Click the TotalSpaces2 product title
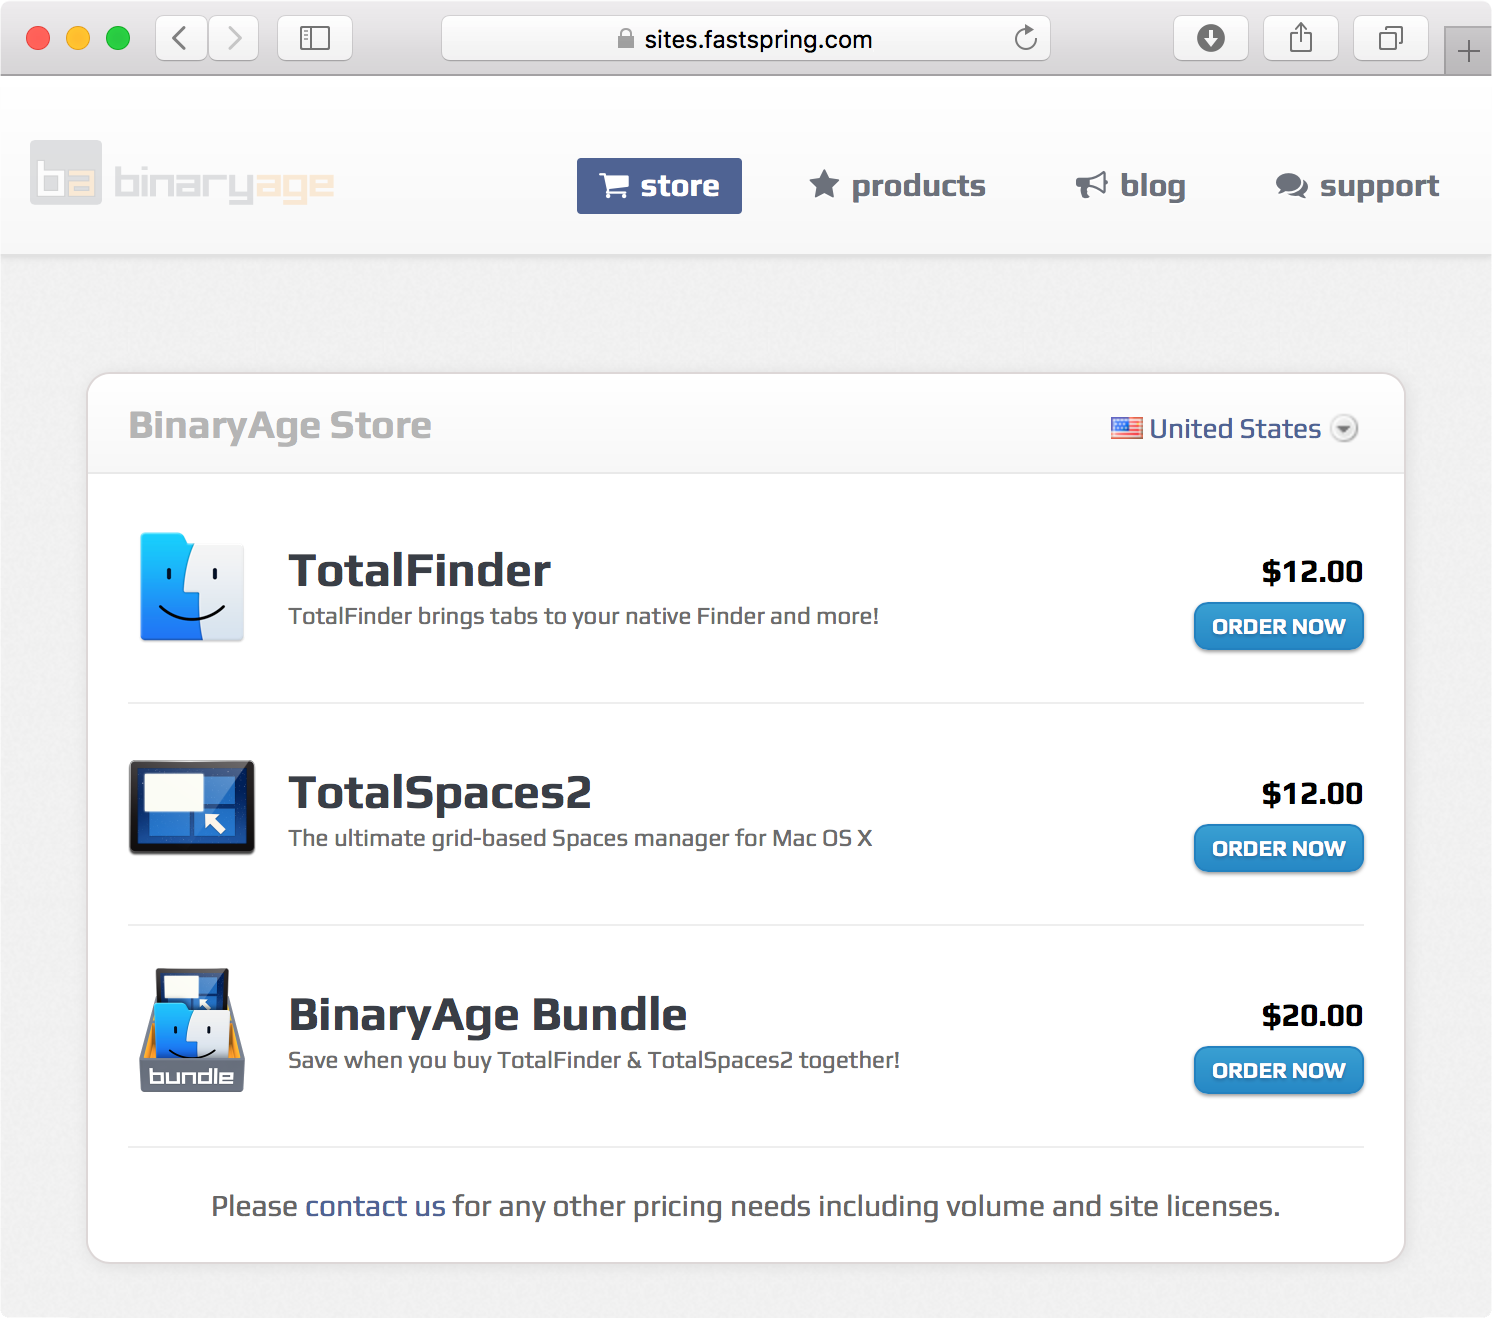Screen dimensions: 1492x1318 point(440,793)
